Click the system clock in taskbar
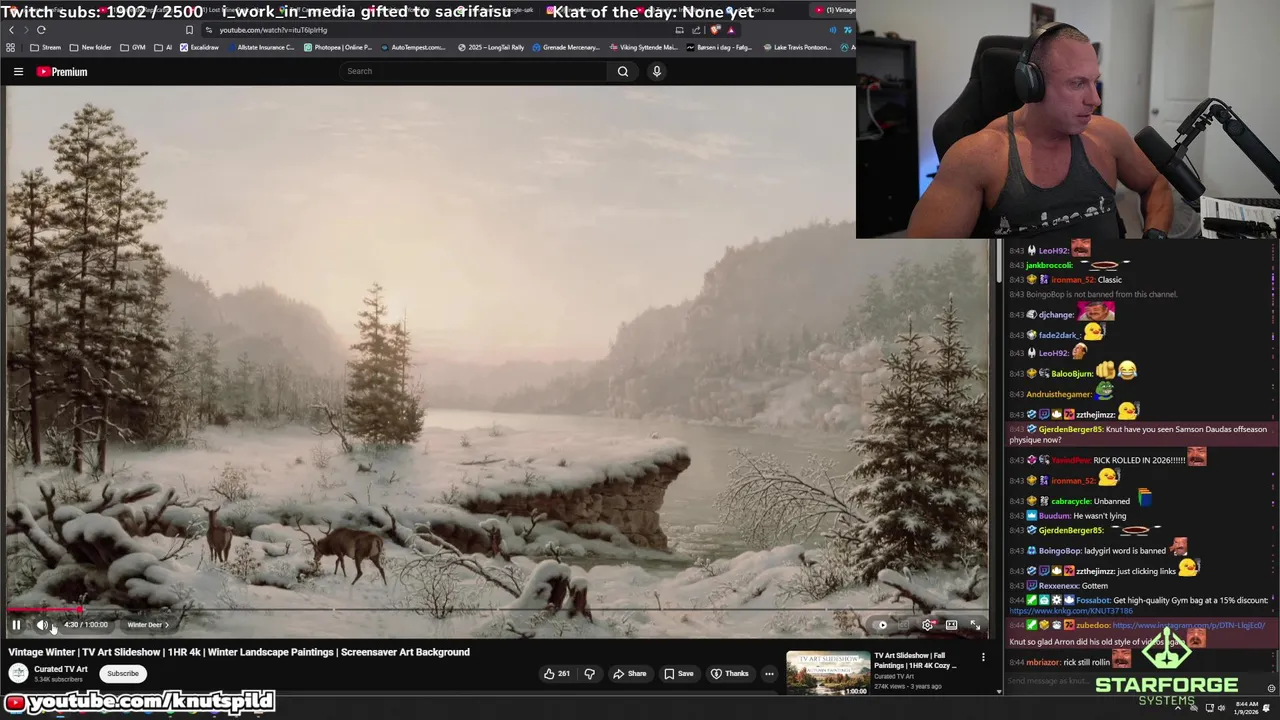This screenshot has height=720, width=1280. 1246,708
